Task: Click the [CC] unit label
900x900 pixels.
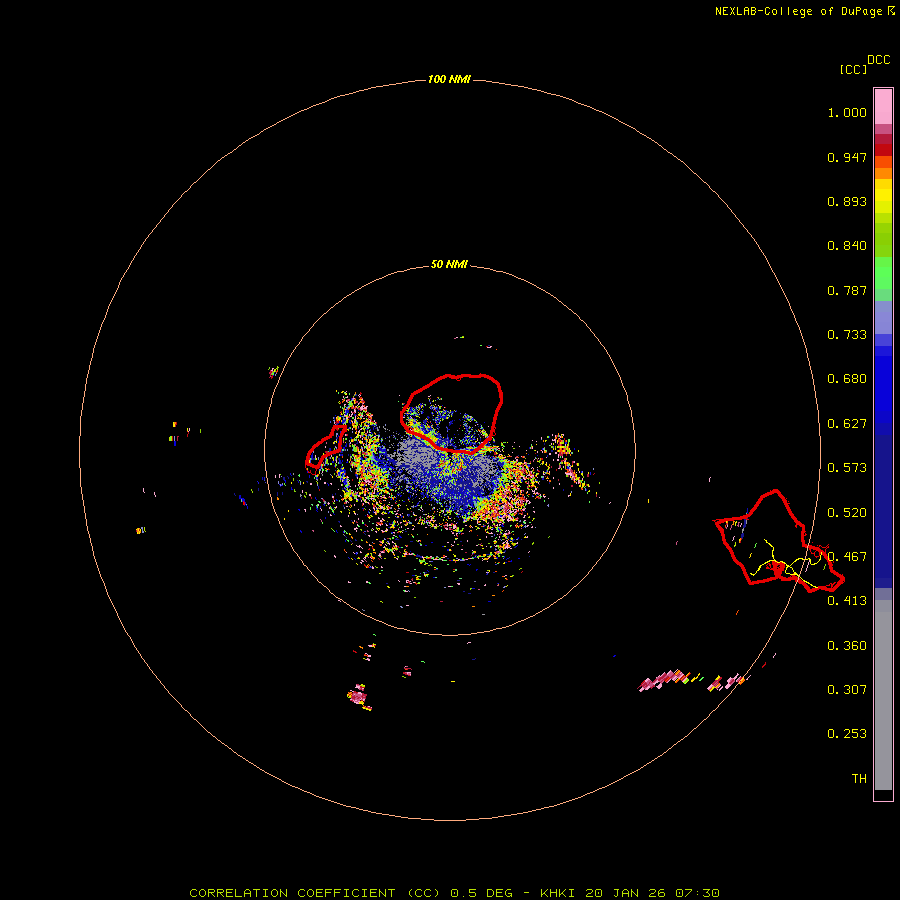Action: pos(853,69)
